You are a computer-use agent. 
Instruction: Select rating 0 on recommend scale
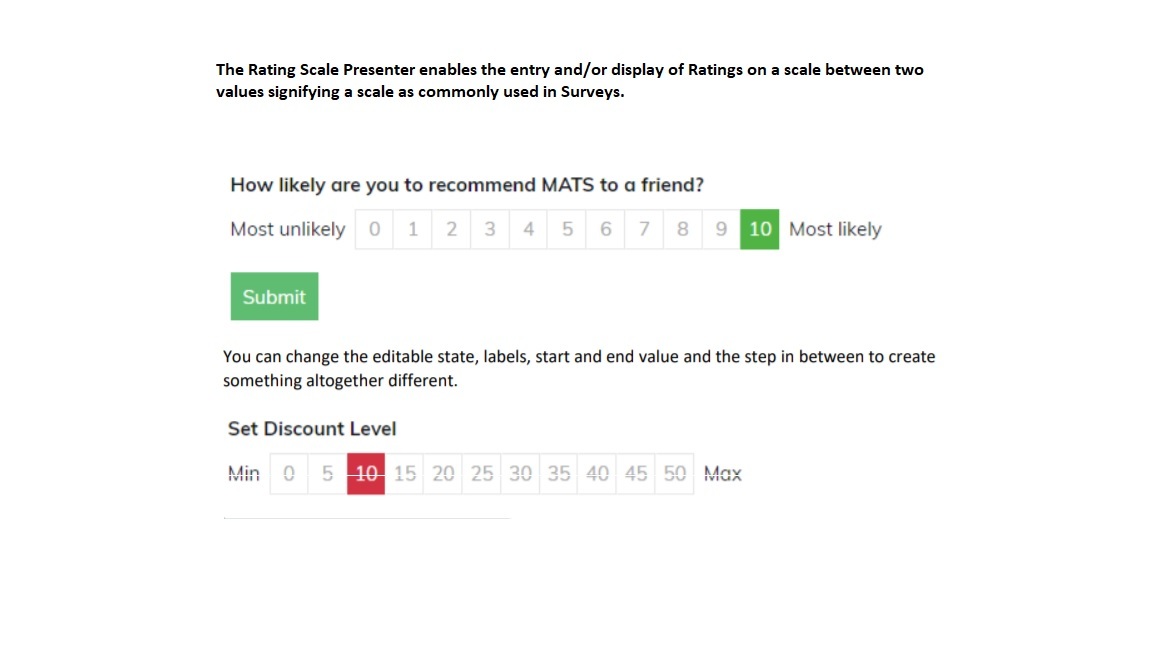(374, 229)
